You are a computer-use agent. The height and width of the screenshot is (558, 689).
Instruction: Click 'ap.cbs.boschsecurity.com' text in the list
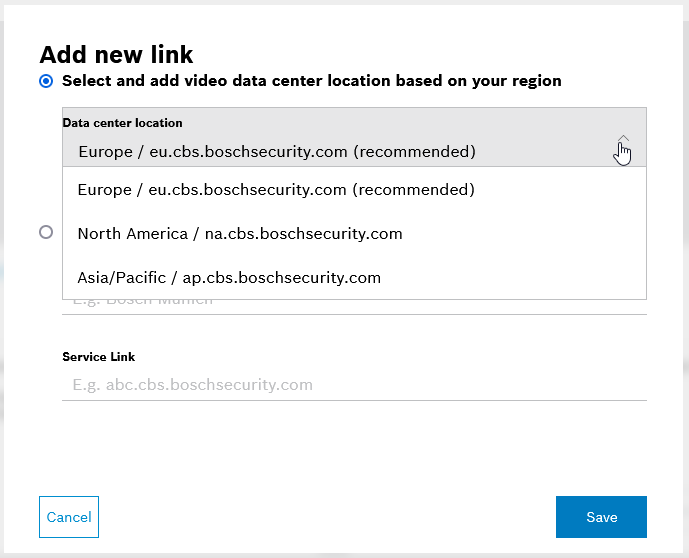282,278
